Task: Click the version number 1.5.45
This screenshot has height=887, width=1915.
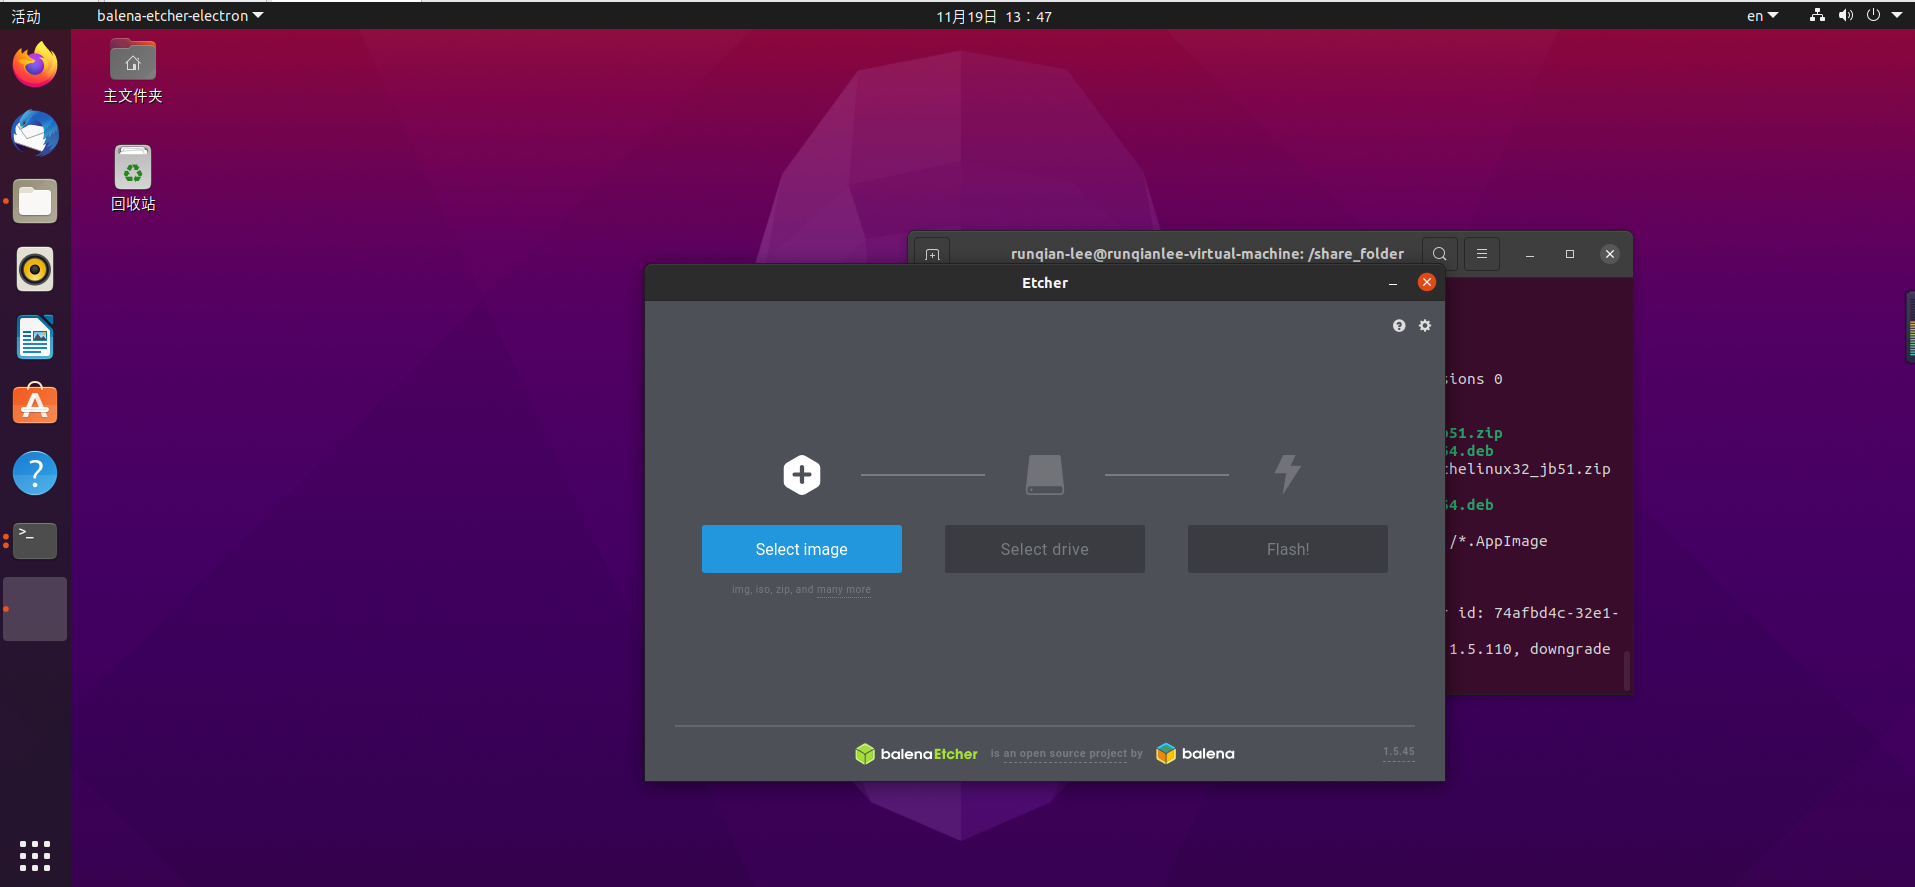Action: click(1398, 752)
